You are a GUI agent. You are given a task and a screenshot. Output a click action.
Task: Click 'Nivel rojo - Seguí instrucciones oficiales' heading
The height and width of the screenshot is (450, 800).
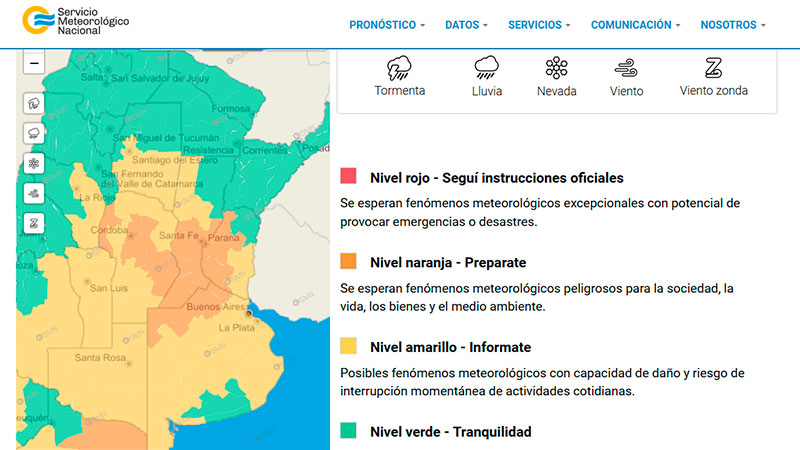(496, 178)
